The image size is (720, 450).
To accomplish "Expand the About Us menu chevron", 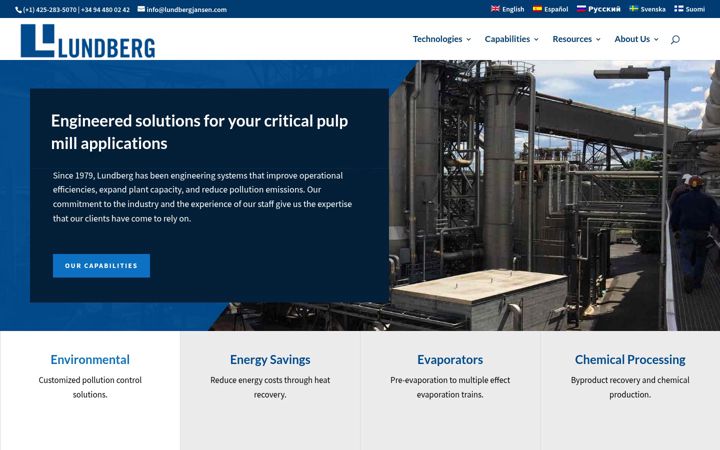I will tap(656, 39).
